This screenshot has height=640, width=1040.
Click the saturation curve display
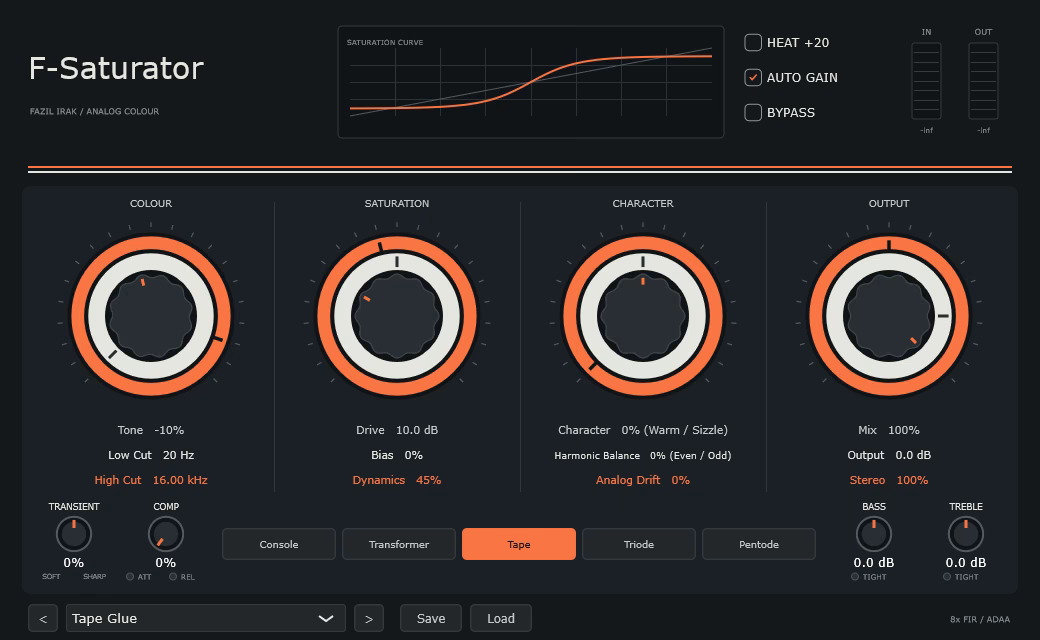click(531, 82)
